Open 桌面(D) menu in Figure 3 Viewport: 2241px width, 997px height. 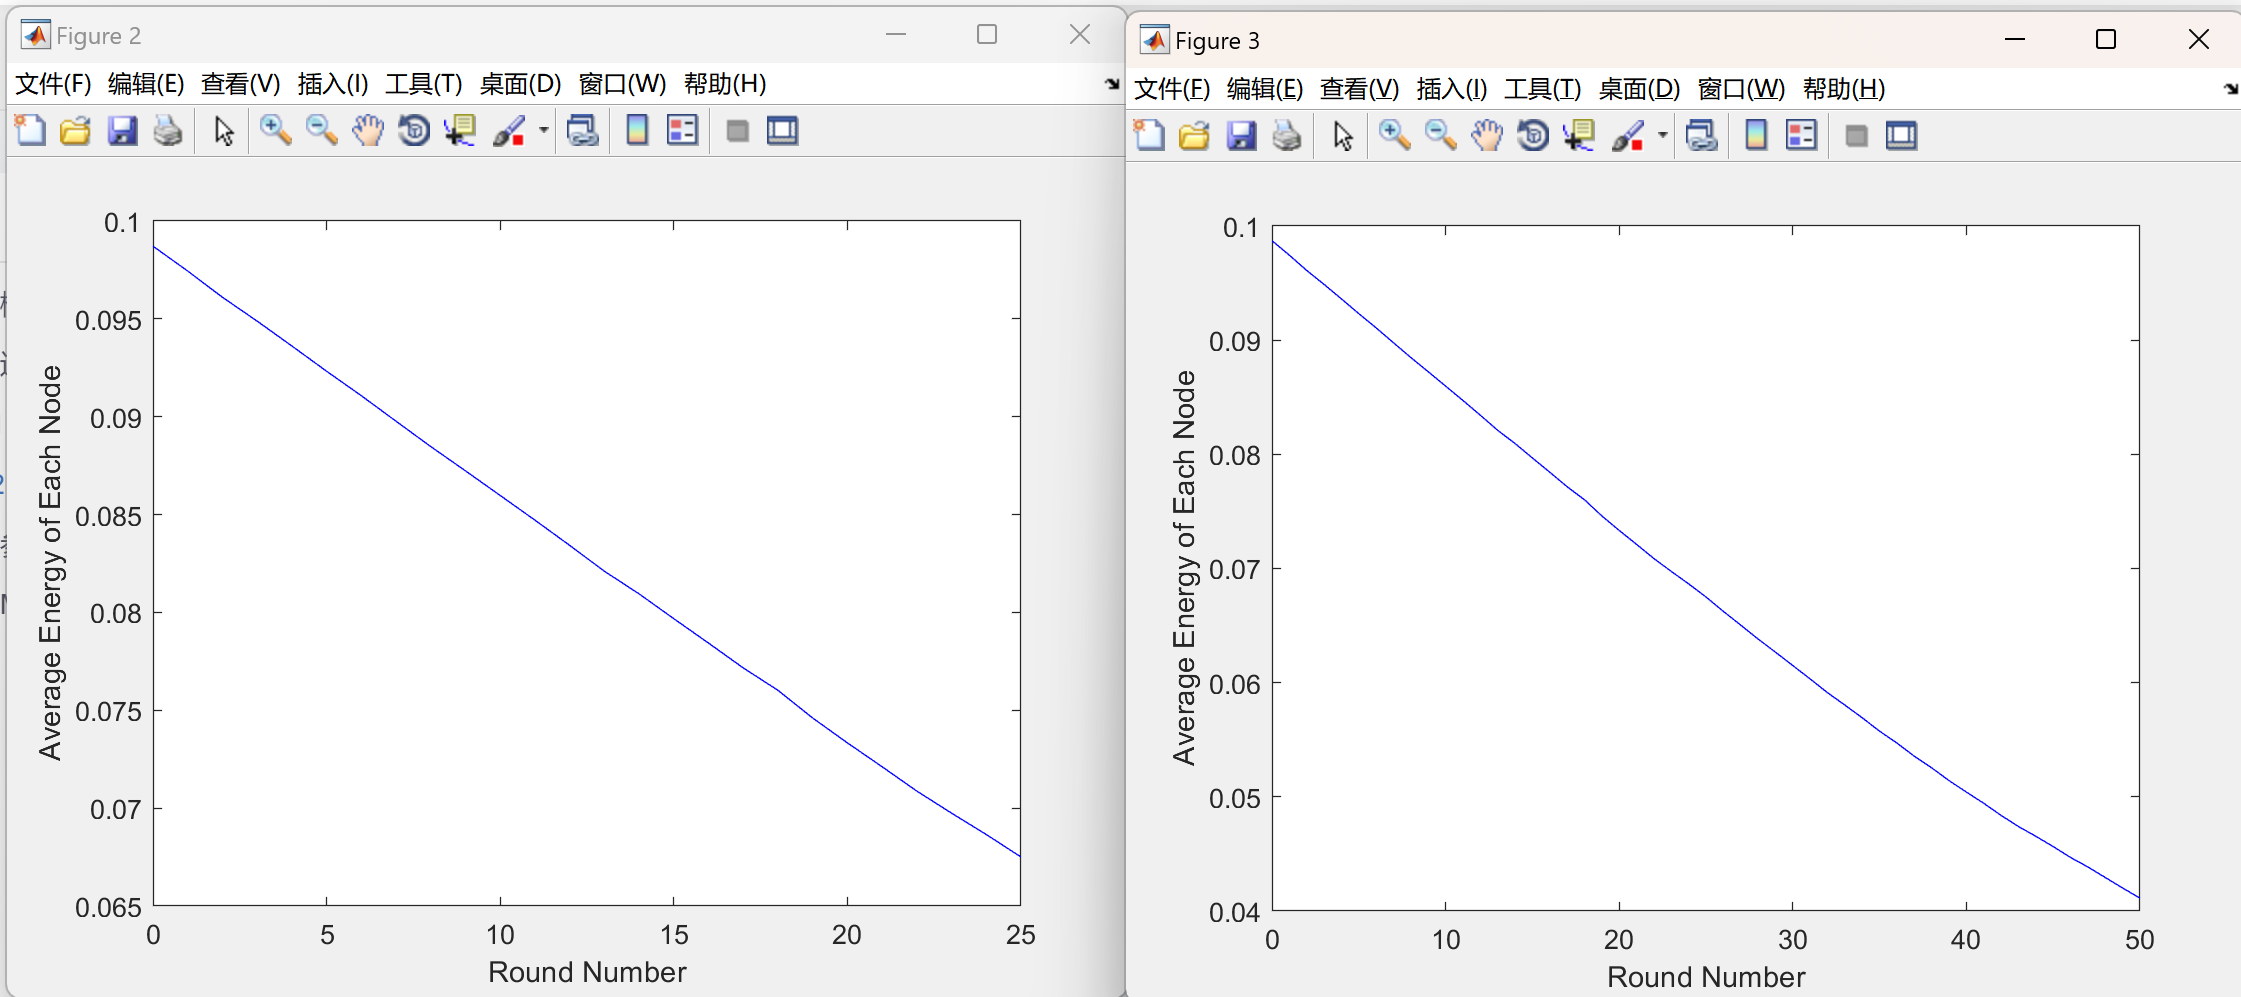point(1639,89)
